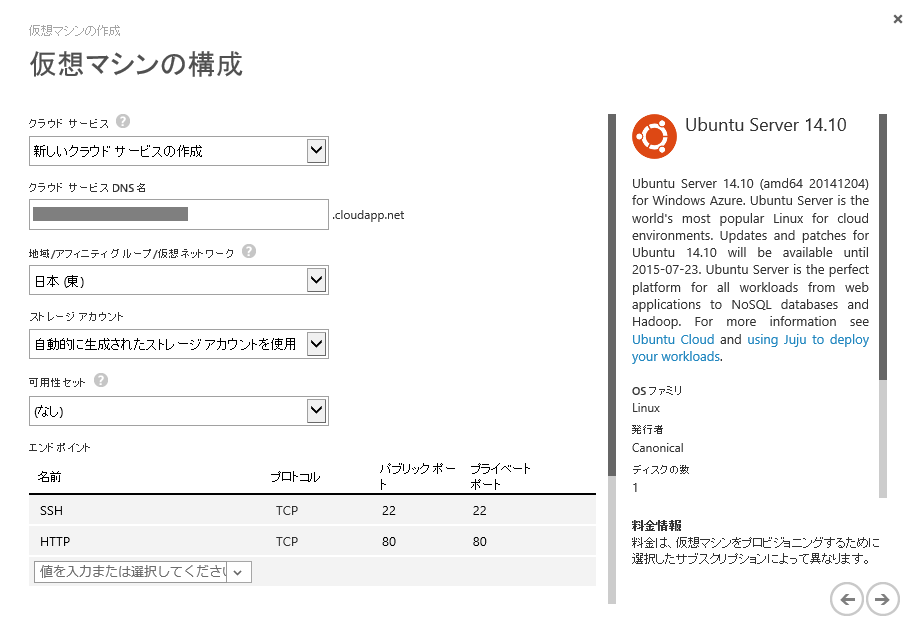Go to the next page arrow

point(882,599)
